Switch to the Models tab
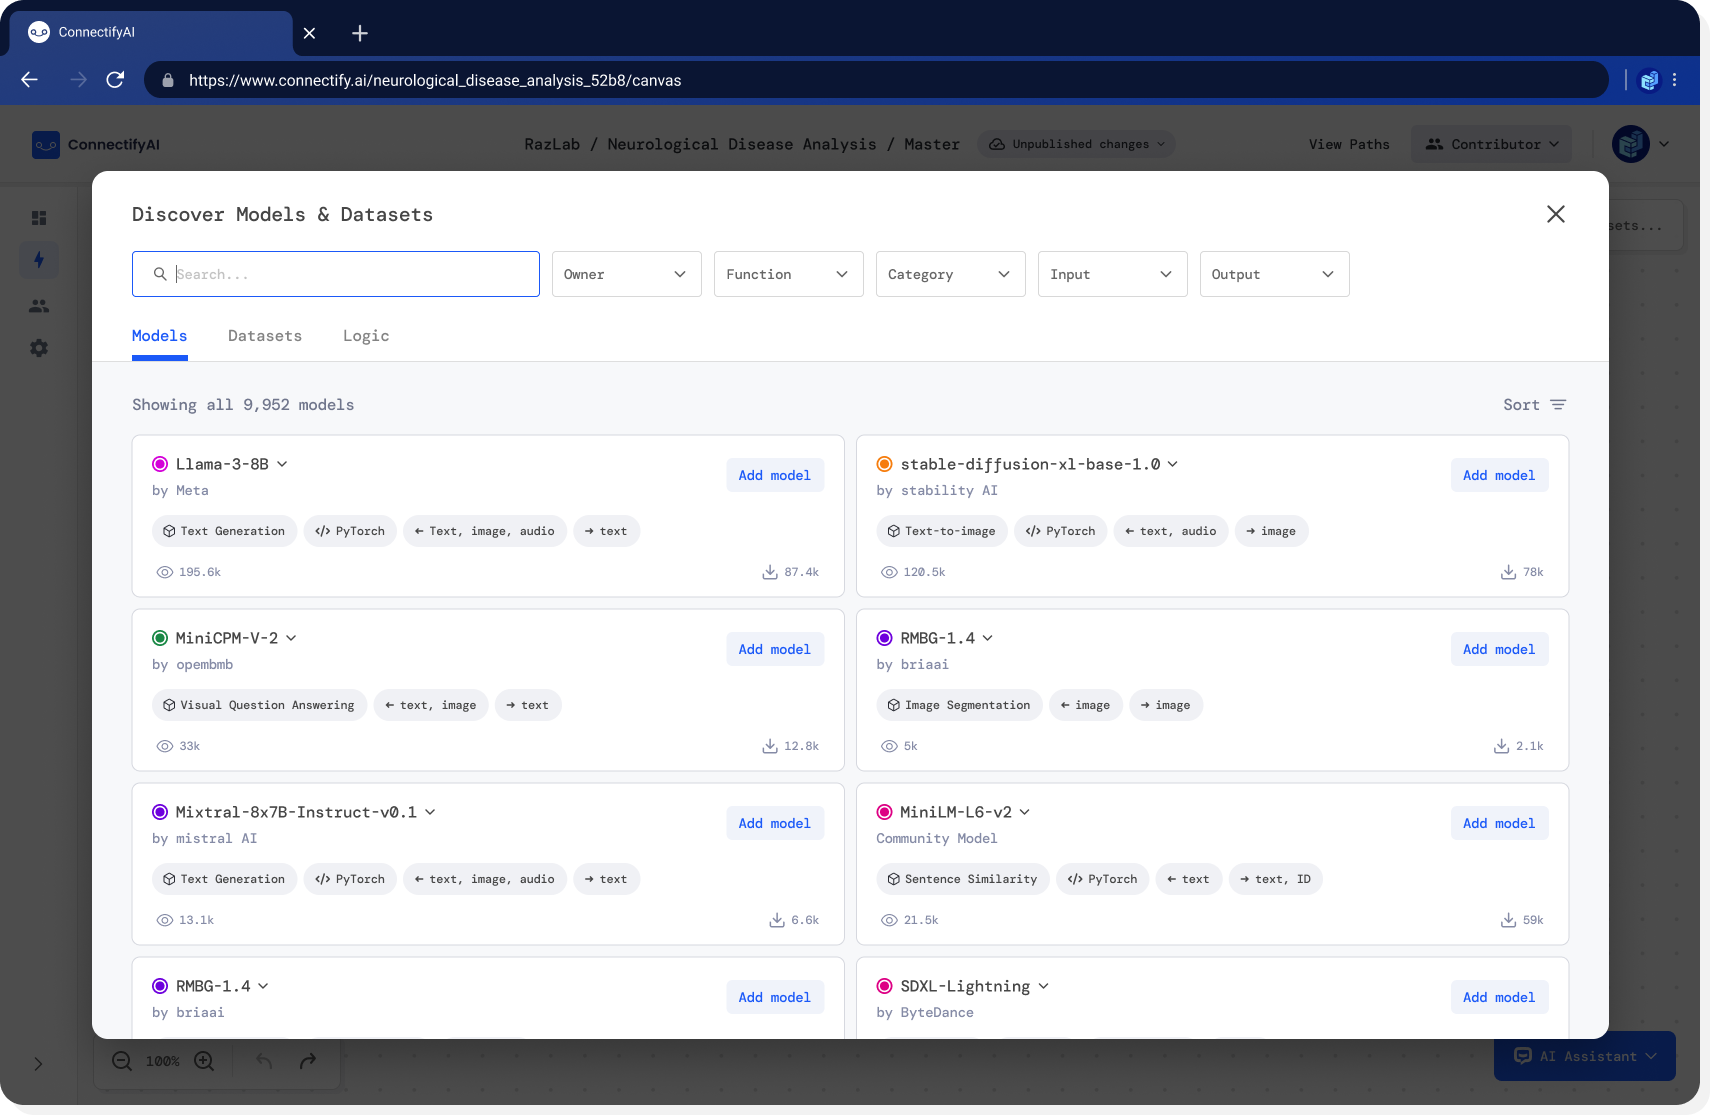 click(160, 336)
